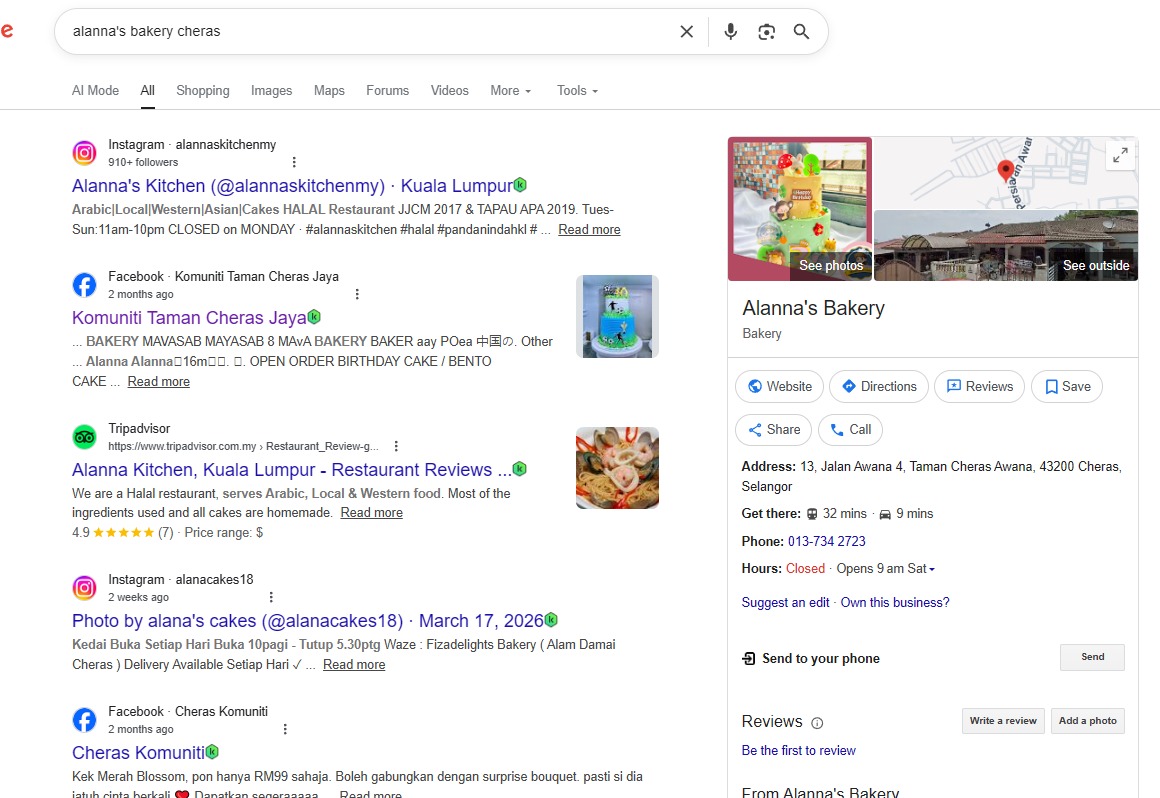1160x798 pixels.
Task: Get Directions to Alanna's Bakery
Action: point(878,386)
